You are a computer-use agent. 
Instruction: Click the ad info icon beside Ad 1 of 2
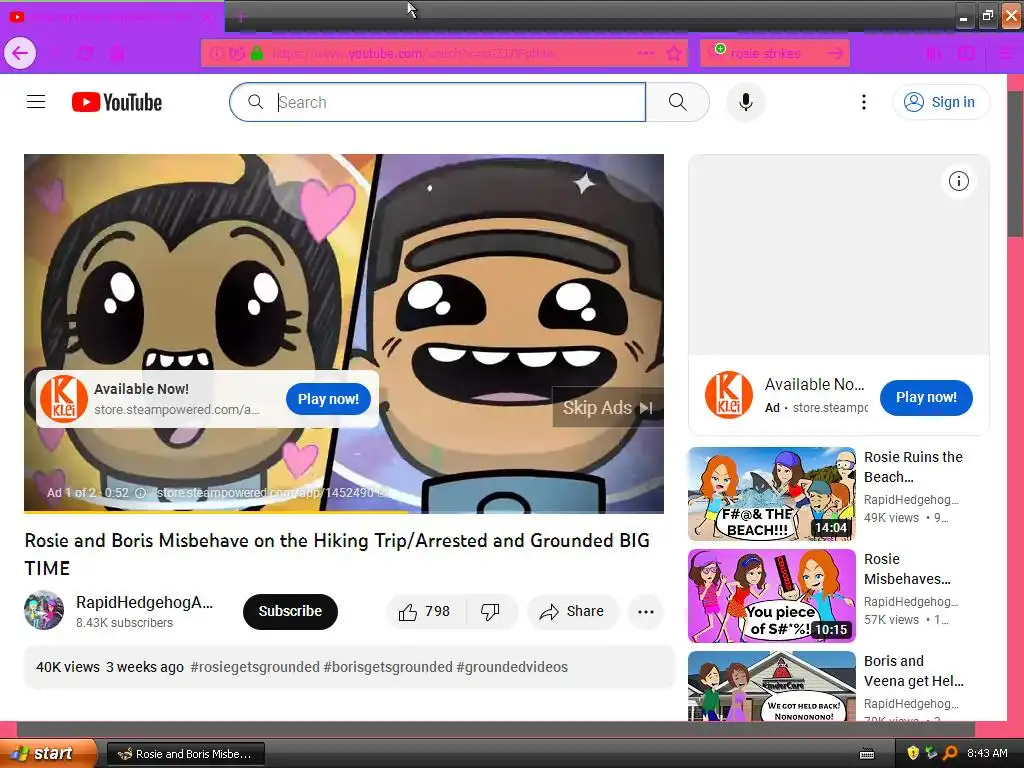coord(140,493)
